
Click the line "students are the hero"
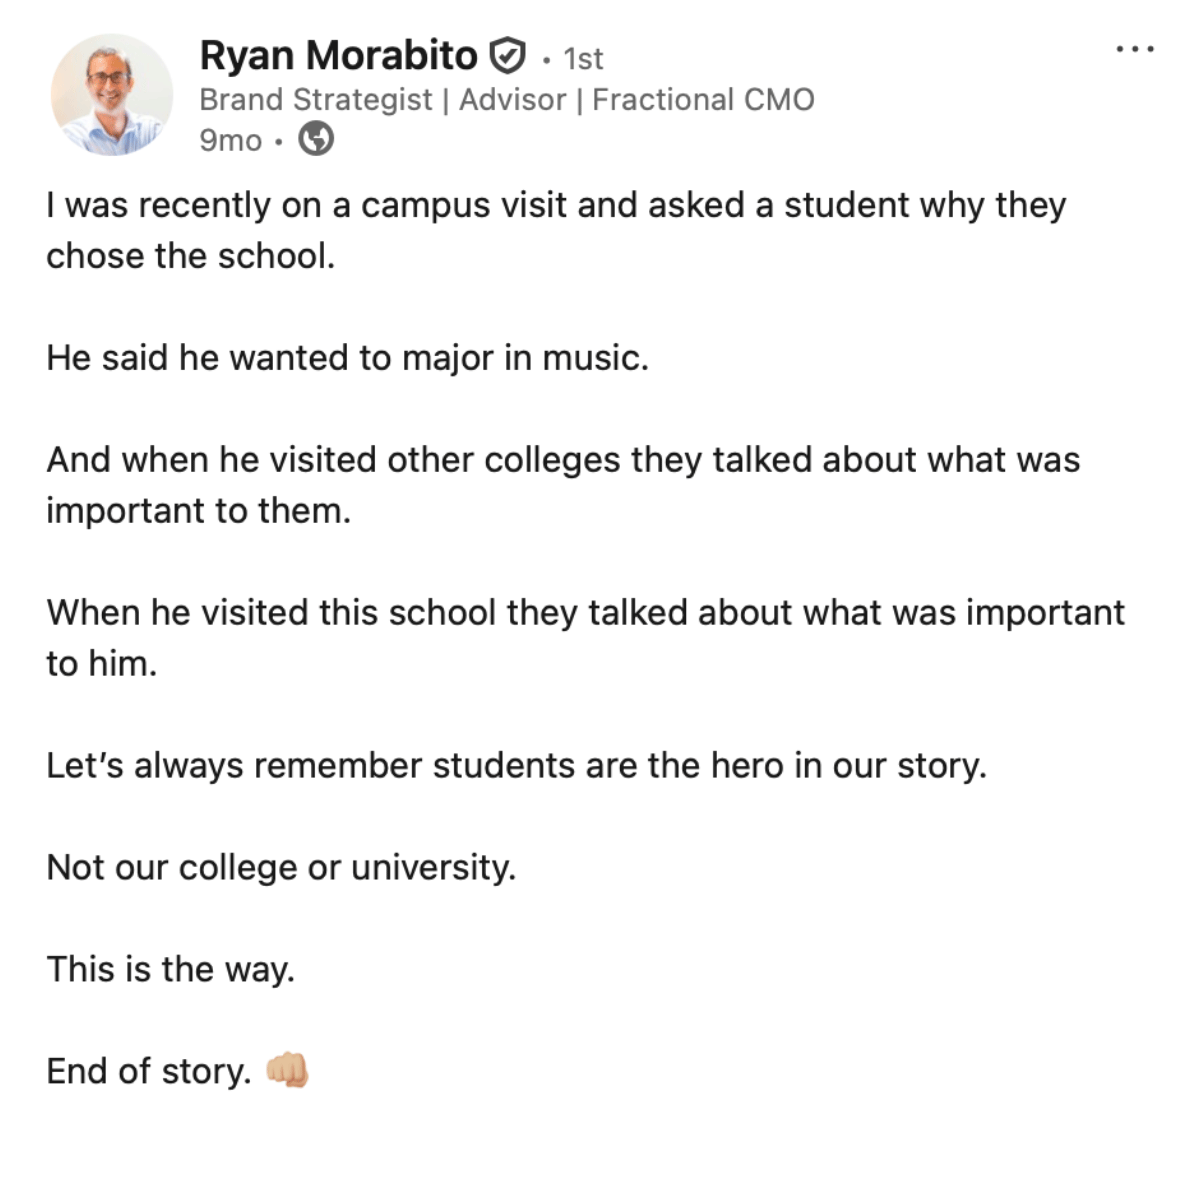(516, 765)
